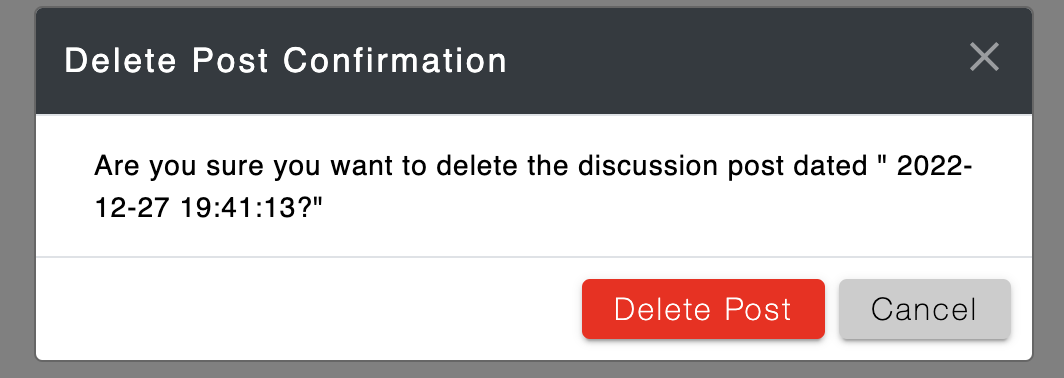Click the words Are you sure
This screenshot has width=1064, height=378.
180,167
